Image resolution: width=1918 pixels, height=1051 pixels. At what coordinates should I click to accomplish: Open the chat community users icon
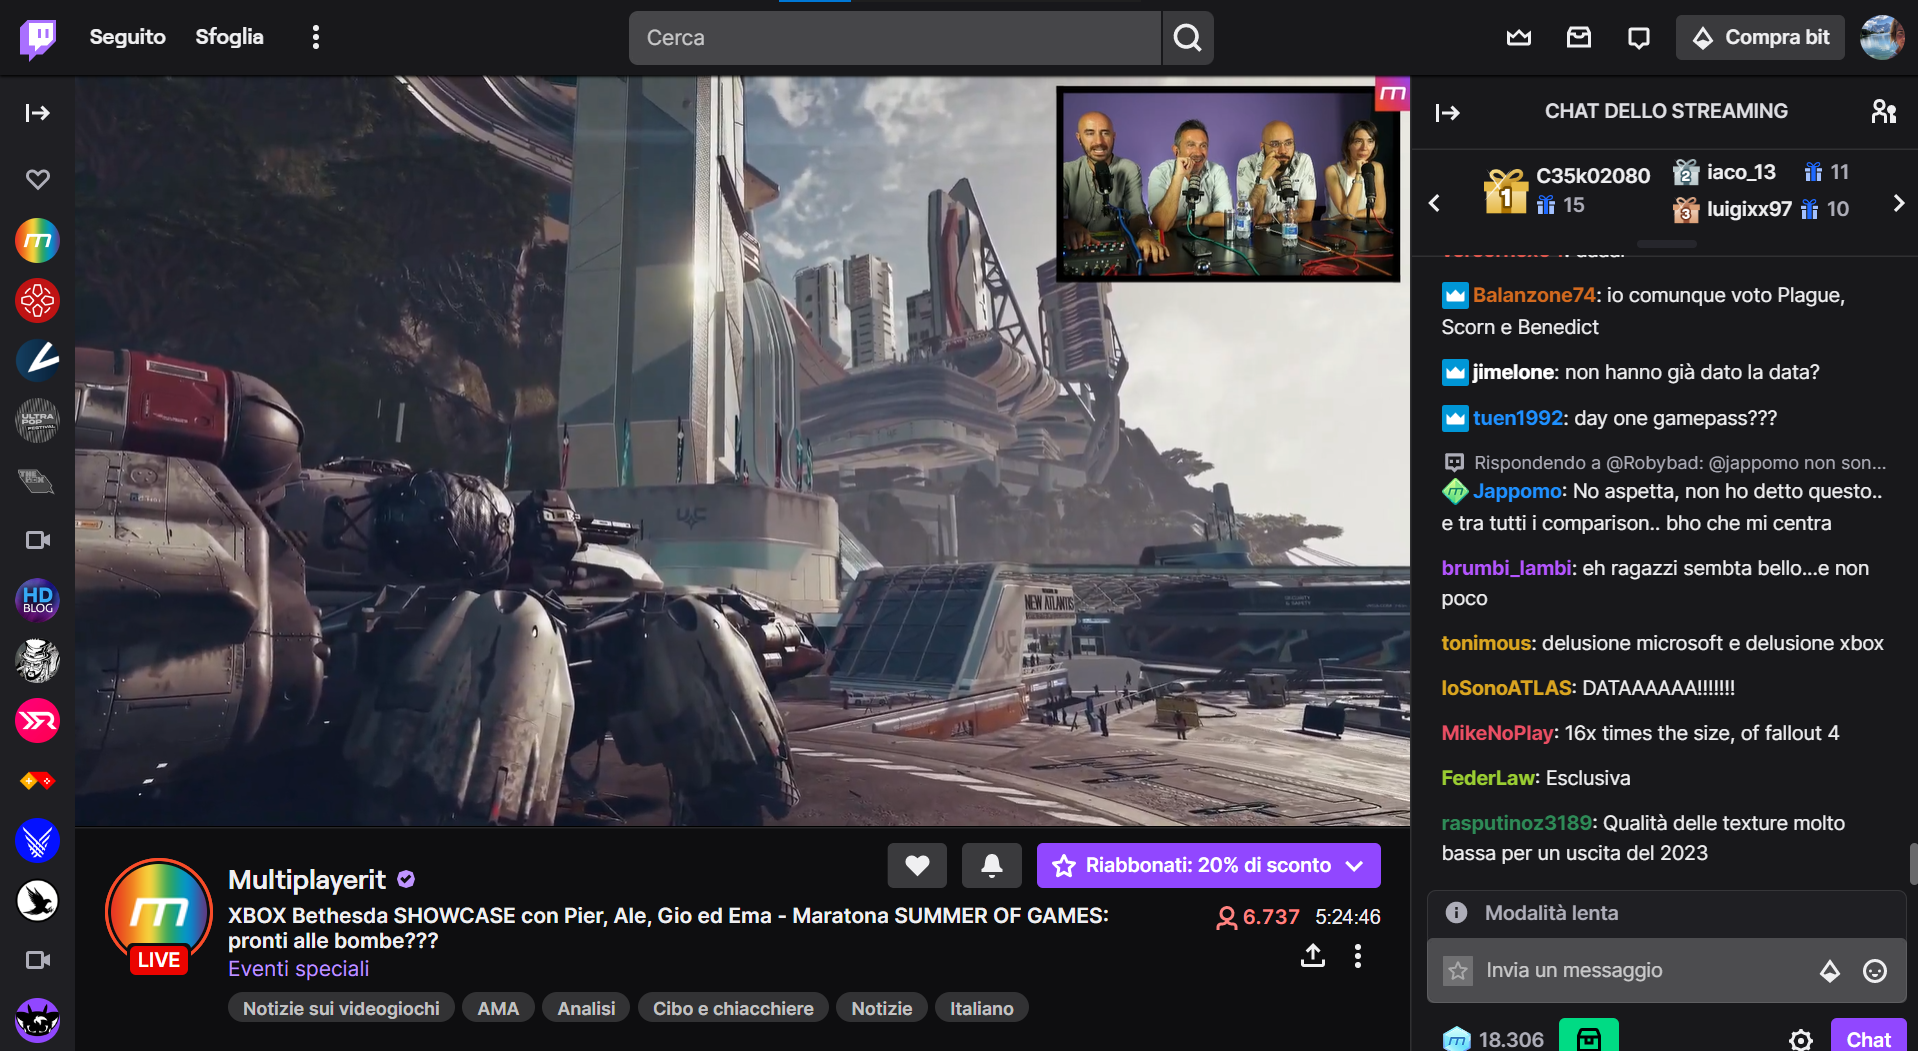coord(1884,111)
